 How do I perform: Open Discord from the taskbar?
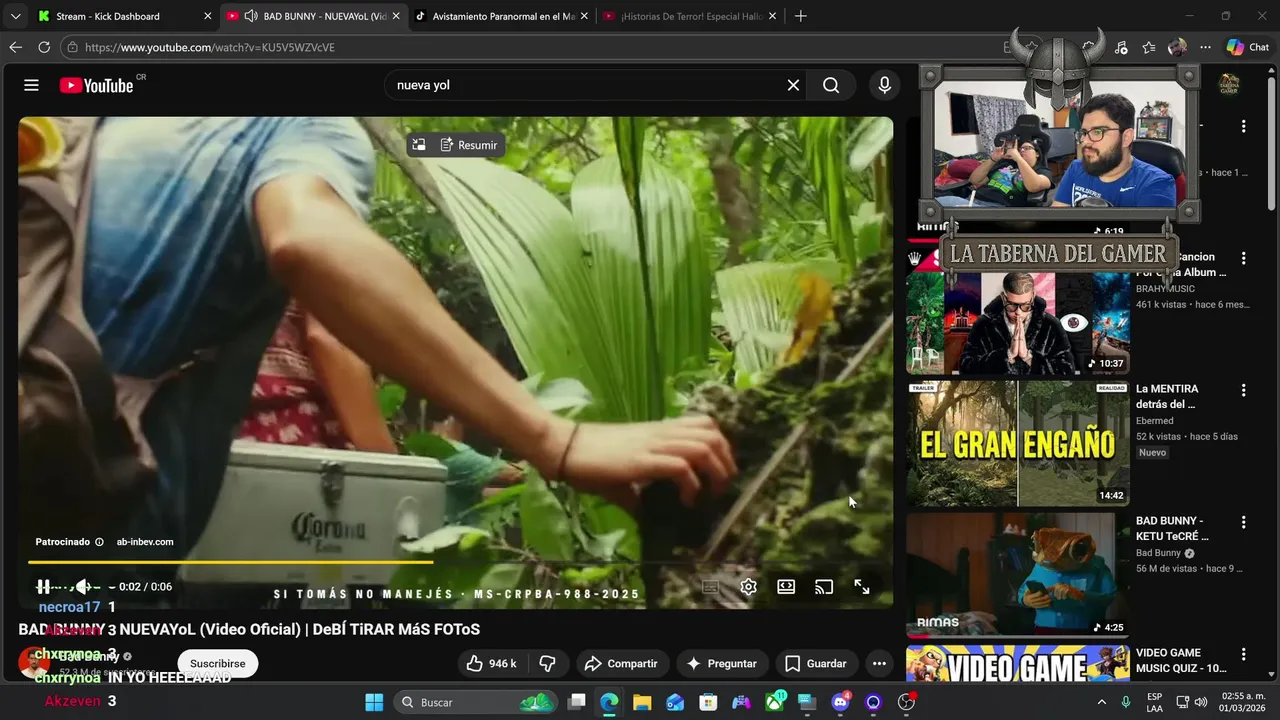point(840,702)
